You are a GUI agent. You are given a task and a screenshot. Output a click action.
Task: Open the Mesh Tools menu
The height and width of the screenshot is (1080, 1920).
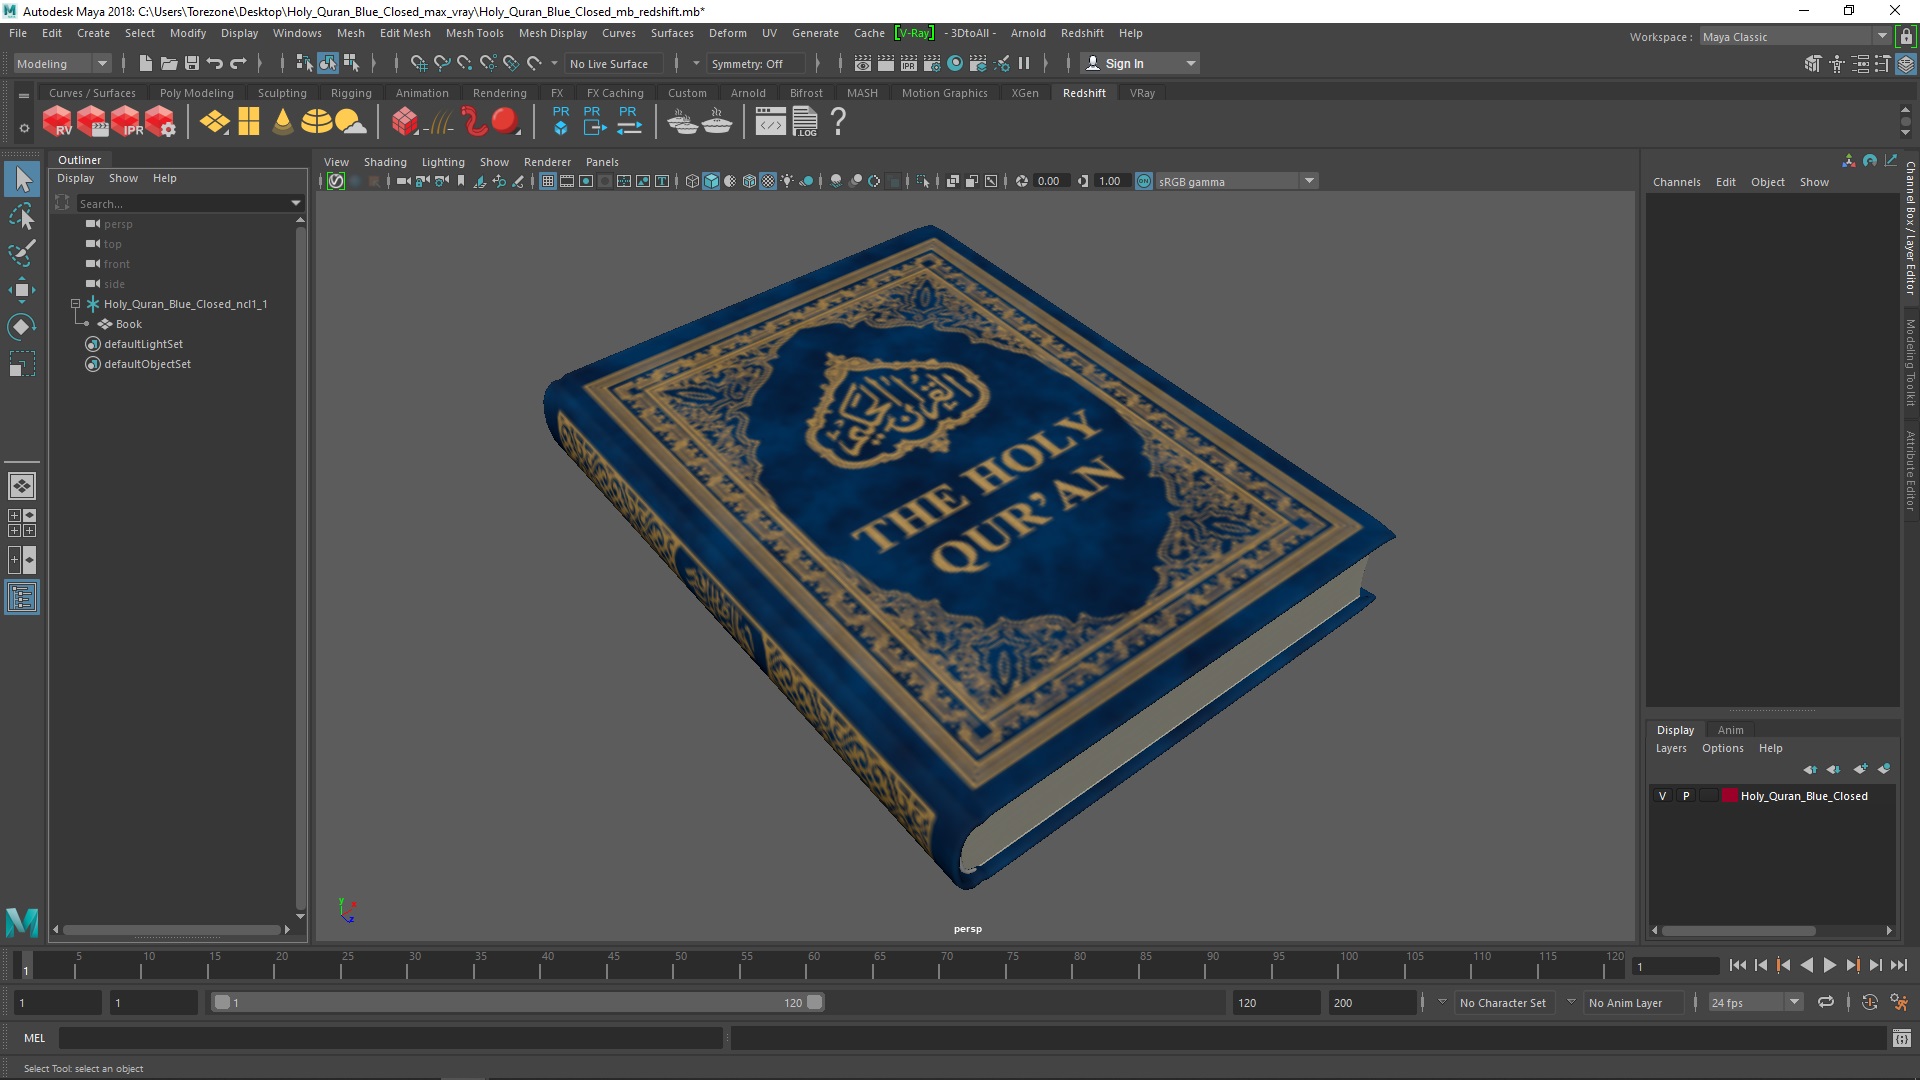pos(474,33)
